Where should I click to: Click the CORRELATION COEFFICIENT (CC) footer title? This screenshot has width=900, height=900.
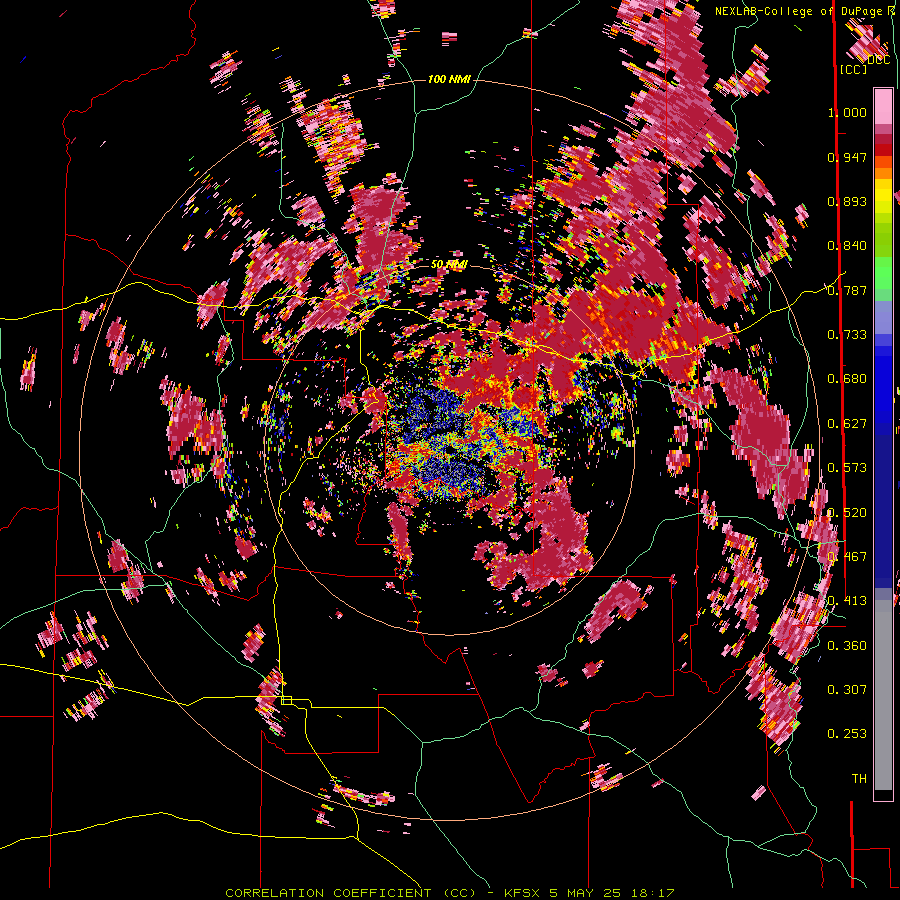click(x=350, y=893)
